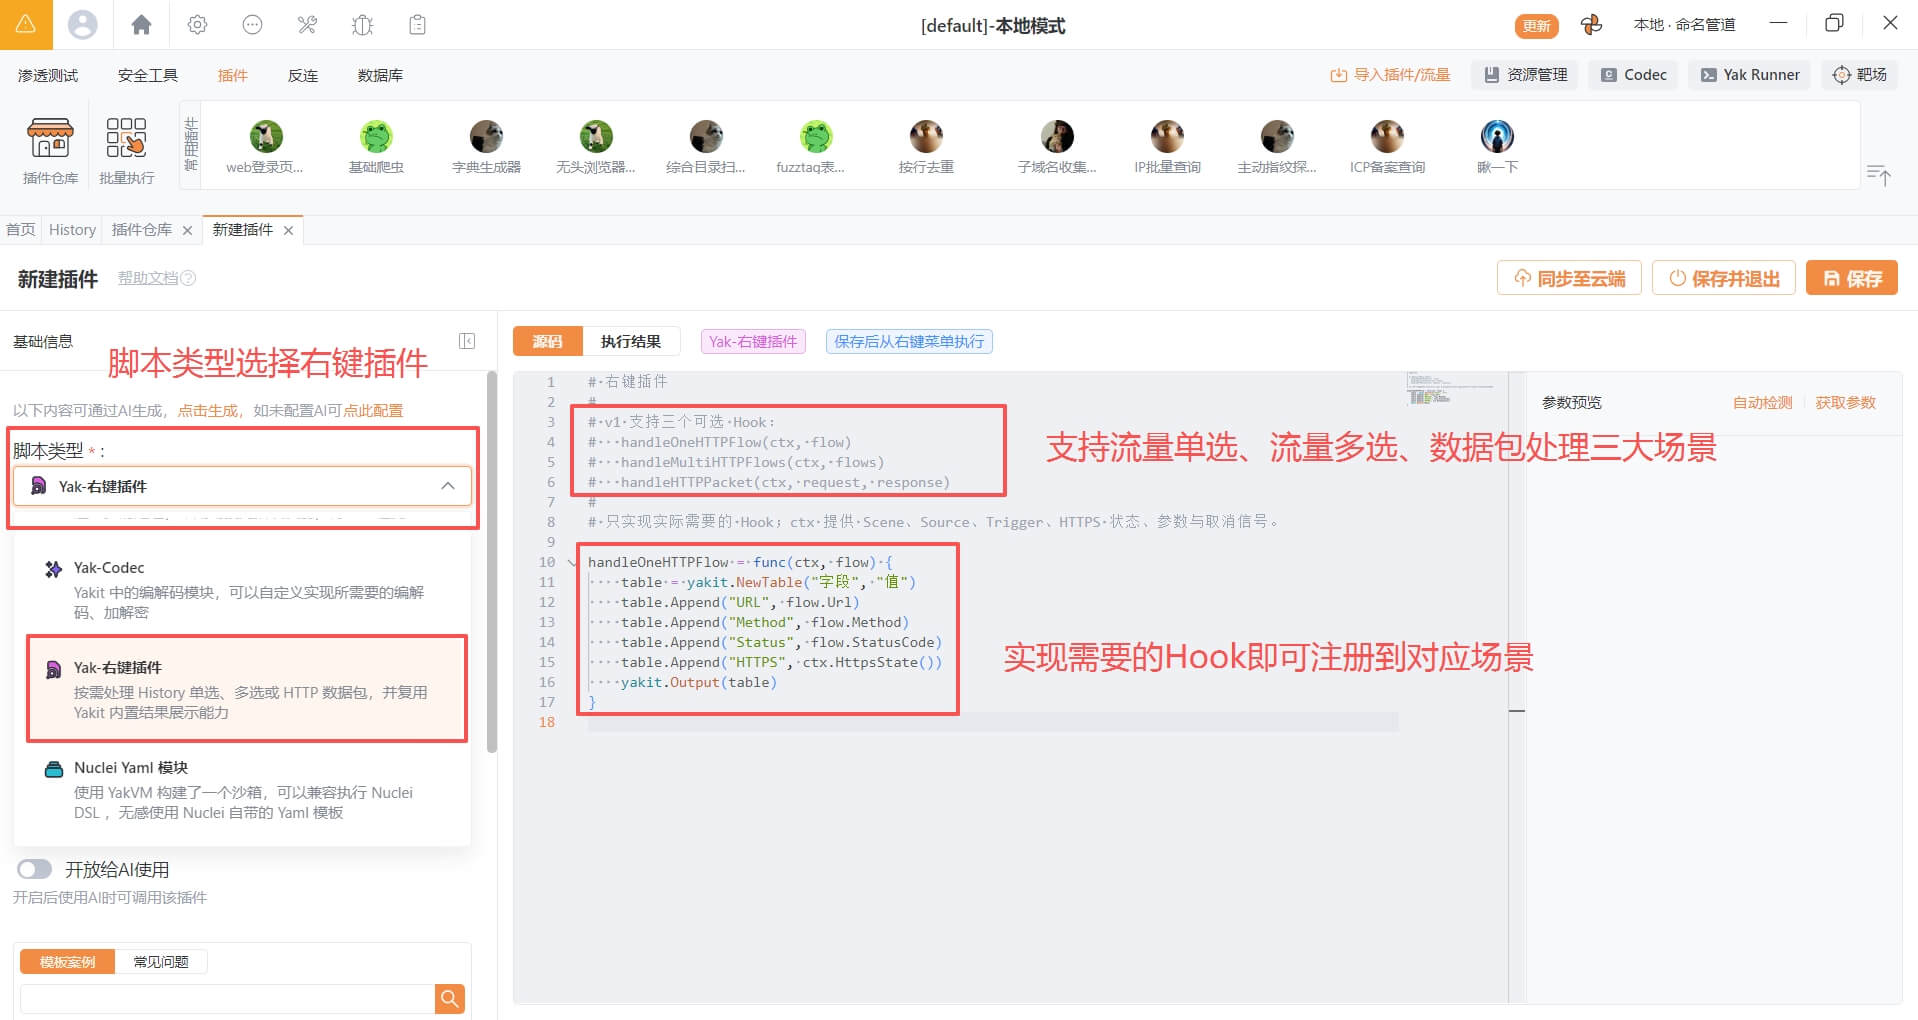
Task: Click 获取参数 link
Action: (1845, 402)
